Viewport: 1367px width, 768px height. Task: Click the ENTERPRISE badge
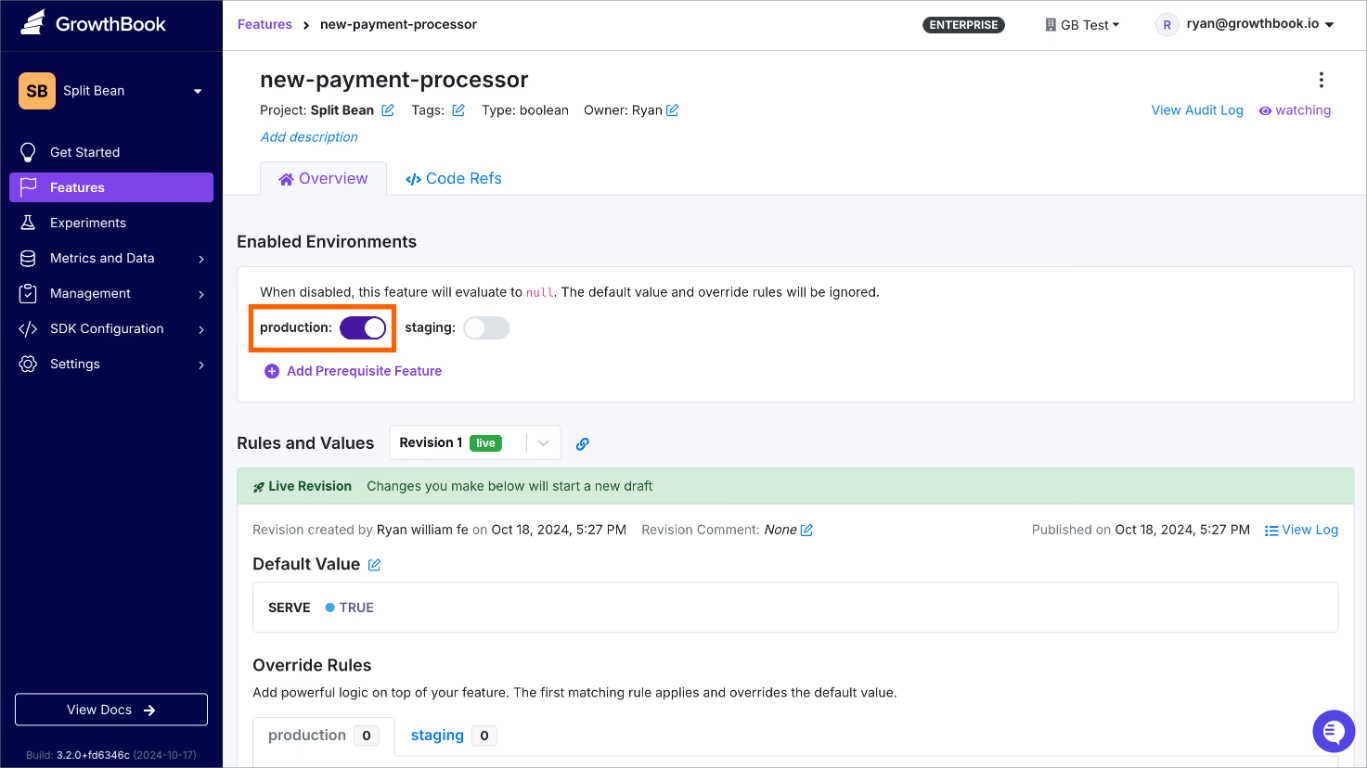pyautogui.click(x=963, y=25)
